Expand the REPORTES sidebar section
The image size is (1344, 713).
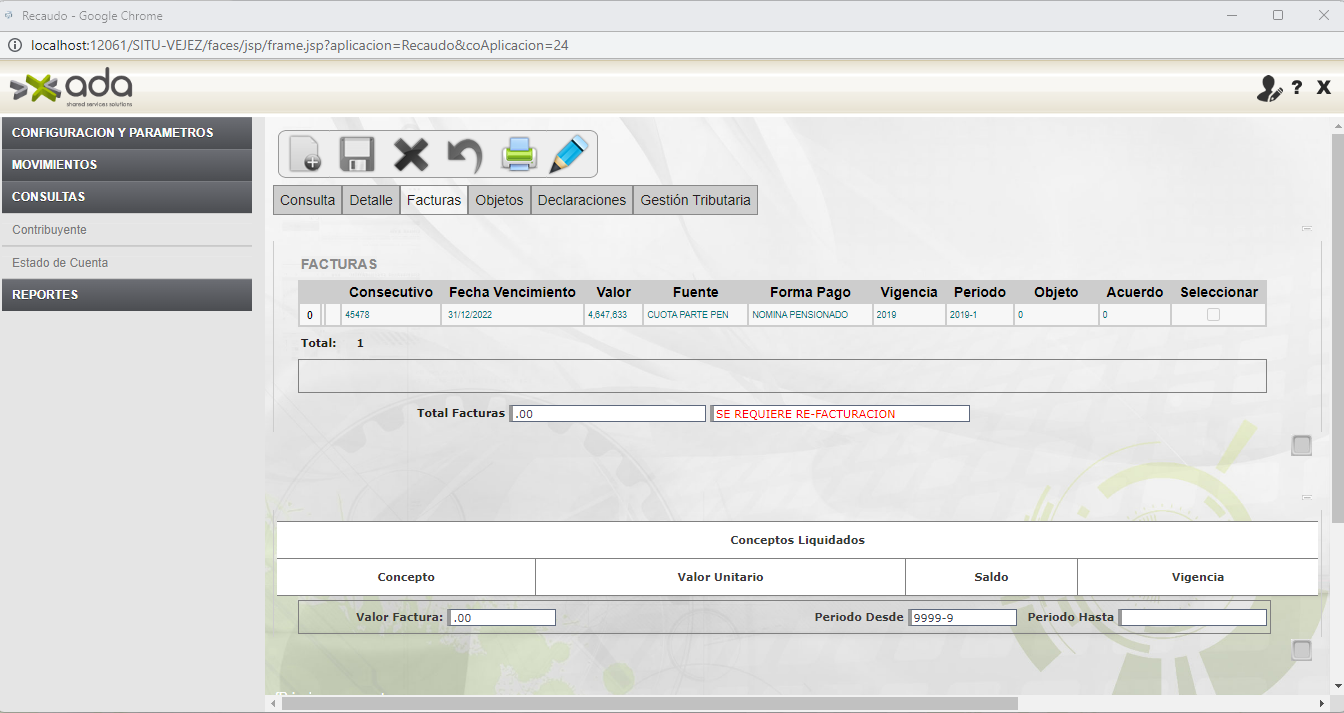click(x=127, y=295)
